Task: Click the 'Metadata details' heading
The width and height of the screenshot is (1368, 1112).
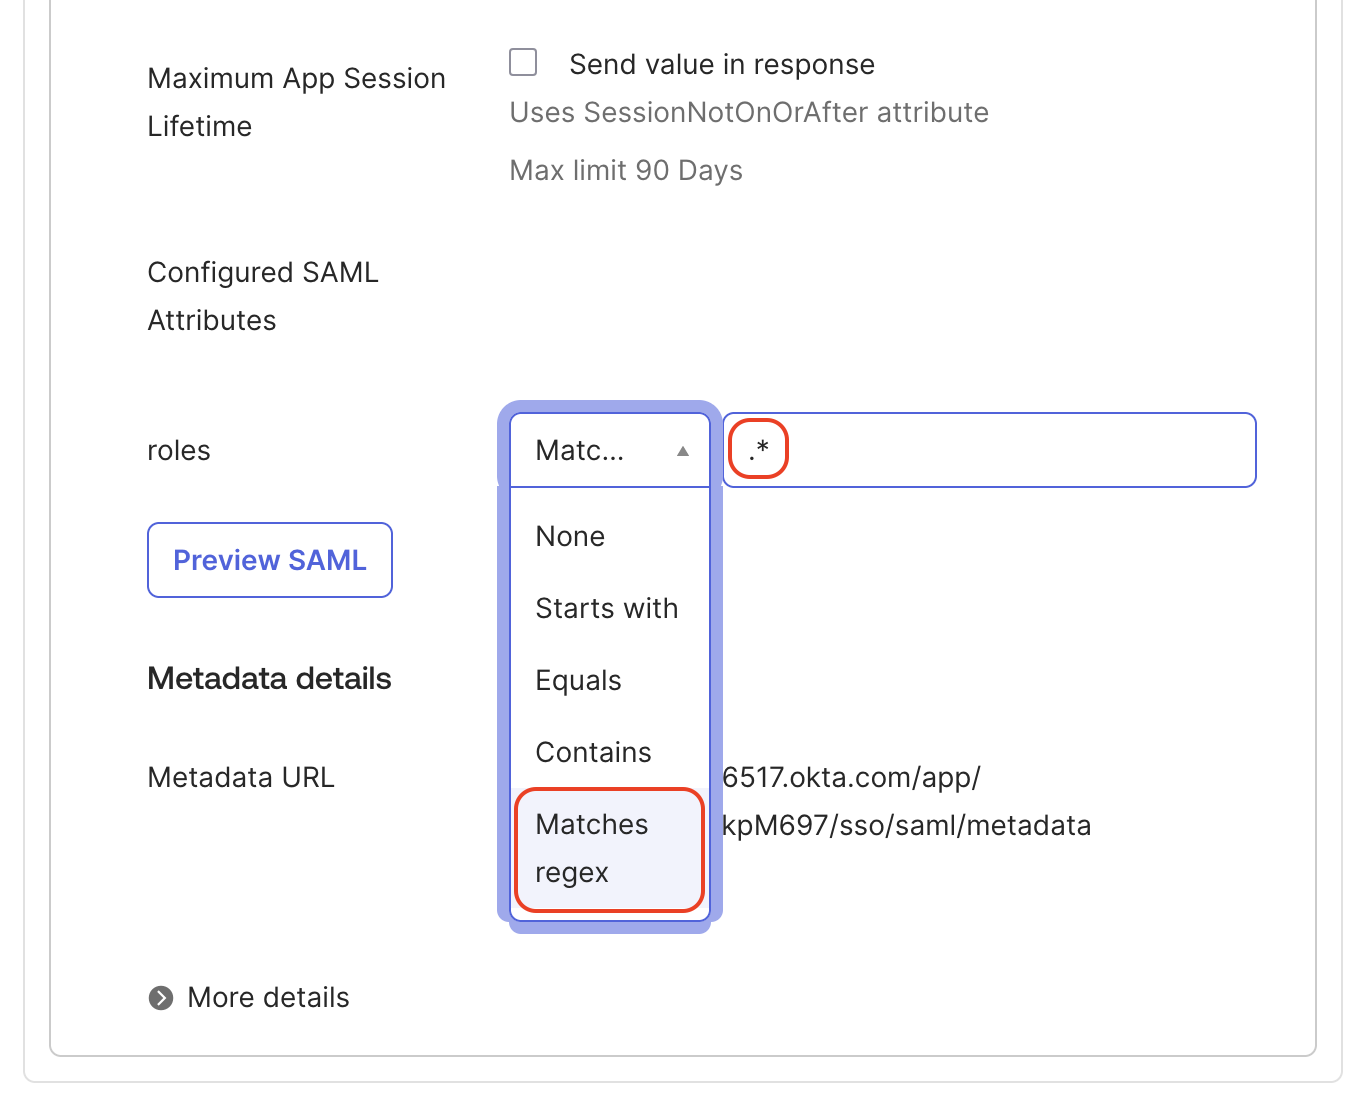Action: 269,679
